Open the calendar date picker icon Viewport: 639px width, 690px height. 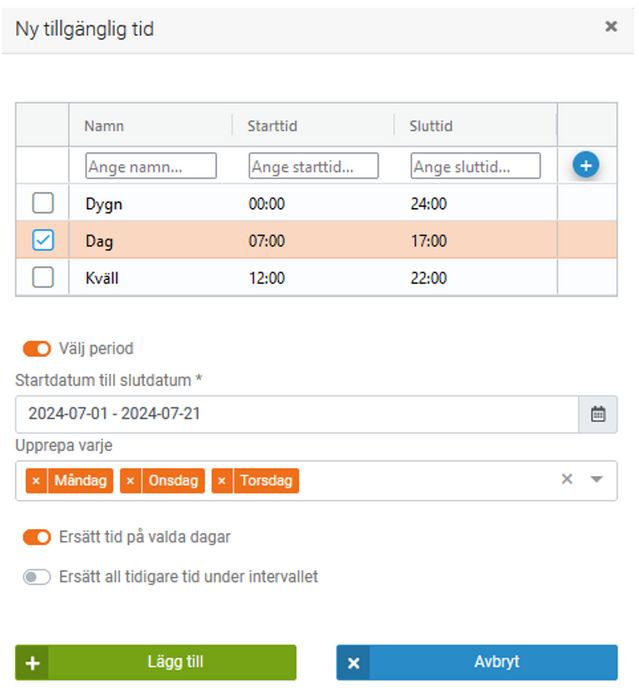tap(598, 414)
